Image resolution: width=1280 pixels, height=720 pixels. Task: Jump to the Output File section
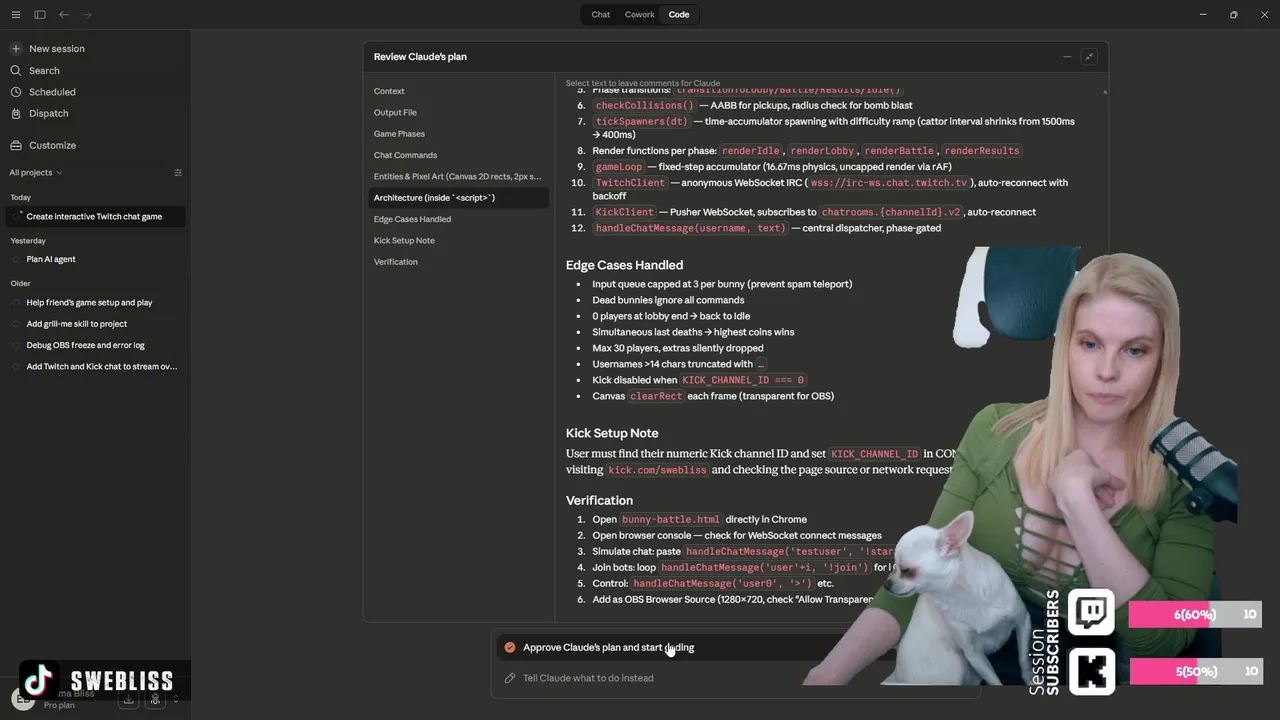point(395,112)
